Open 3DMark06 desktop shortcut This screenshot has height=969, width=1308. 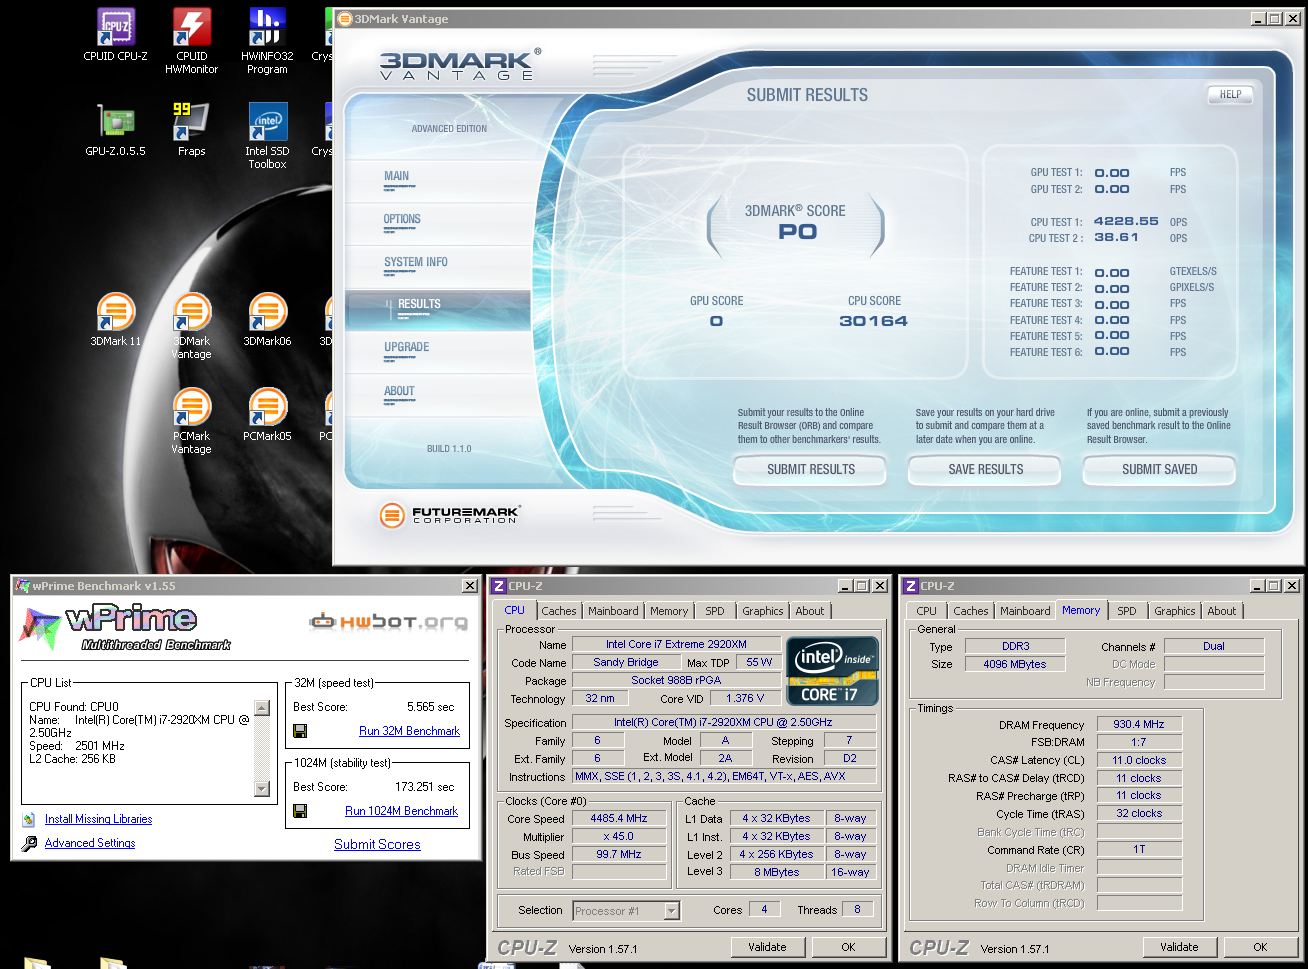click(x=267, y=320)
